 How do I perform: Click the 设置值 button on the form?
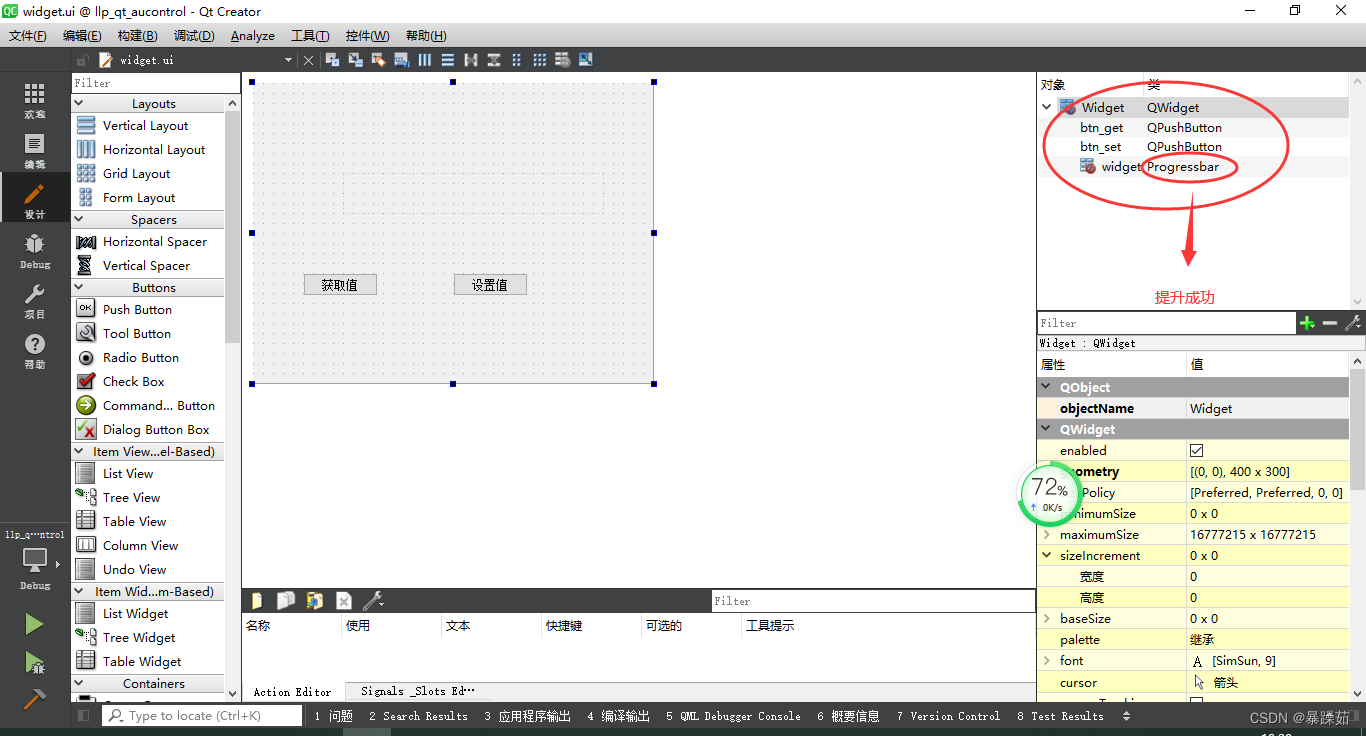[x=490, y=285]
